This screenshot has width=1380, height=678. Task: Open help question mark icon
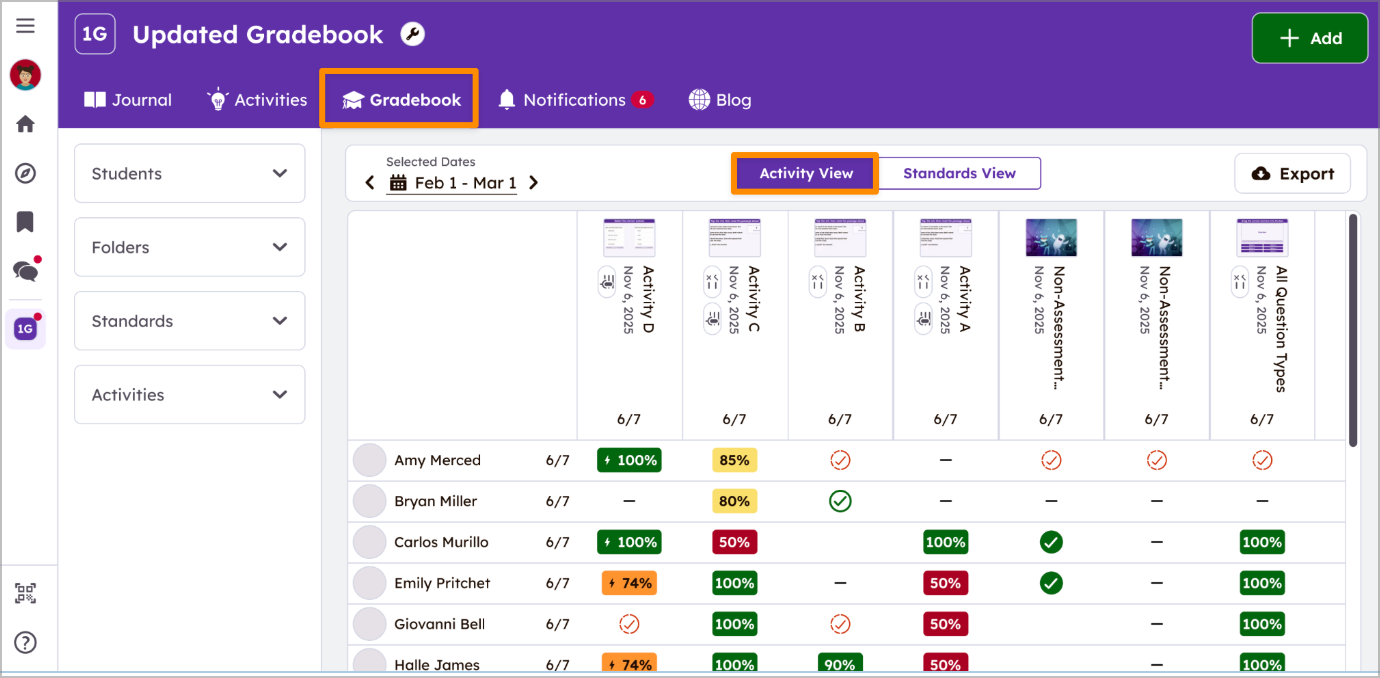tap(25, 642)
